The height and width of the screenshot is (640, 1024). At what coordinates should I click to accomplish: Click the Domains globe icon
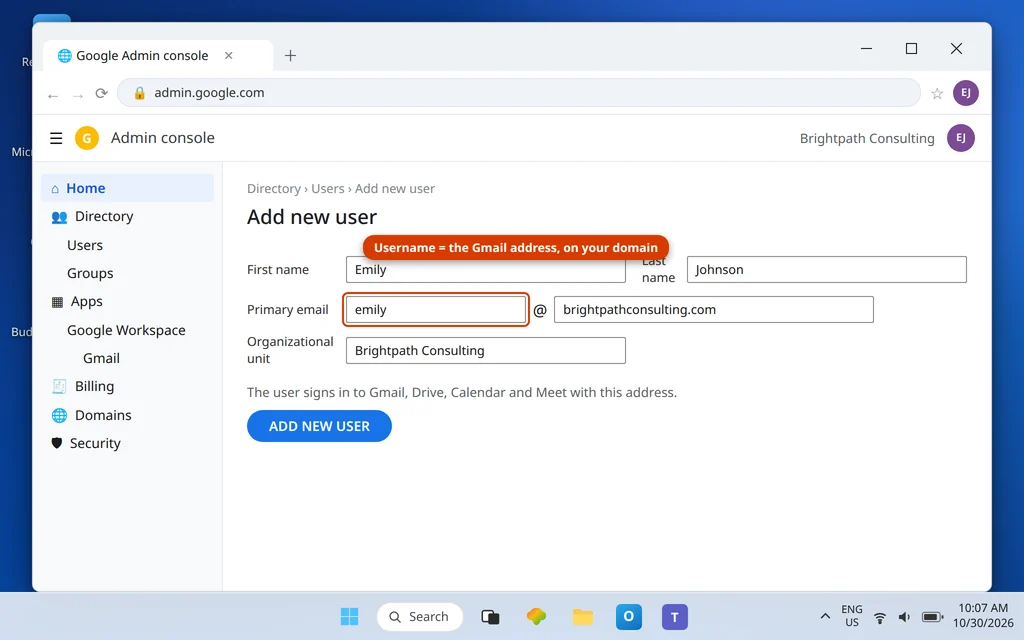[x=59, y=415]
